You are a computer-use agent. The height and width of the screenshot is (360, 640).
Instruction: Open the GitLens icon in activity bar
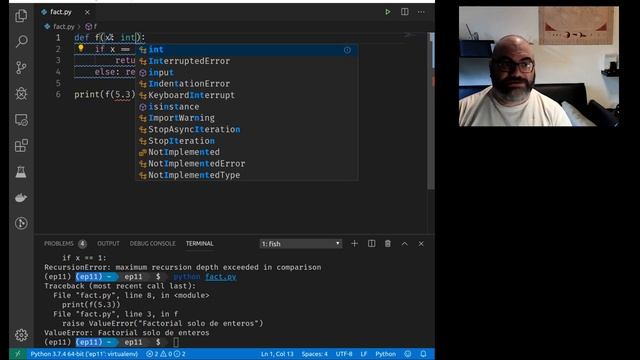point(21,223)
